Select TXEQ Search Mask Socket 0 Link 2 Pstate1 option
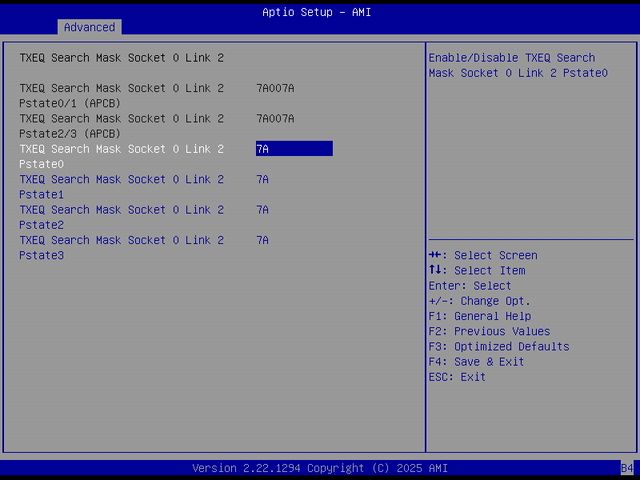 [x=122, y=187]
